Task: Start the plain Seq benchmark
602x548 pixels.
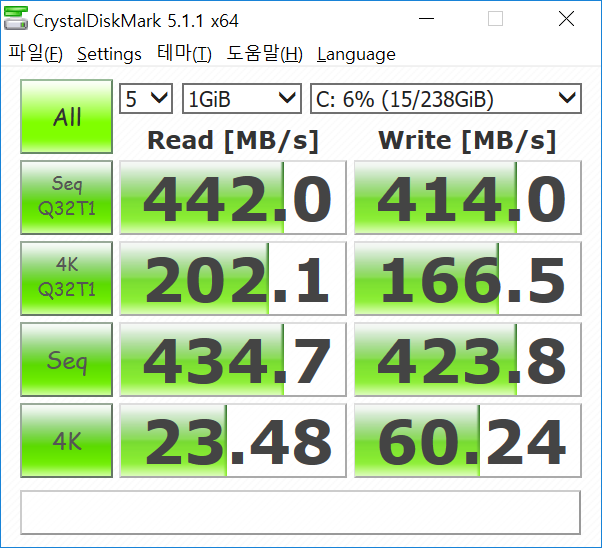Action: click(66, 359)
